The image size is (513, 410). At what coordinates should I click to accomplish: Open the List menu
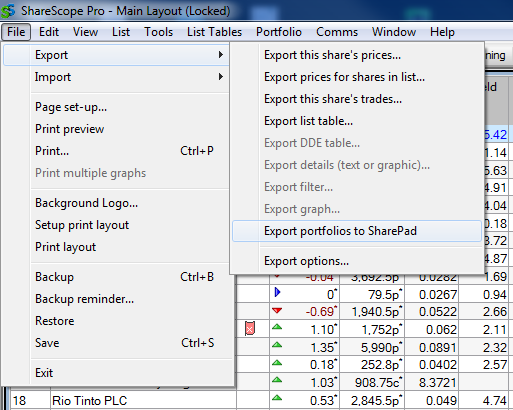point(121,32)
